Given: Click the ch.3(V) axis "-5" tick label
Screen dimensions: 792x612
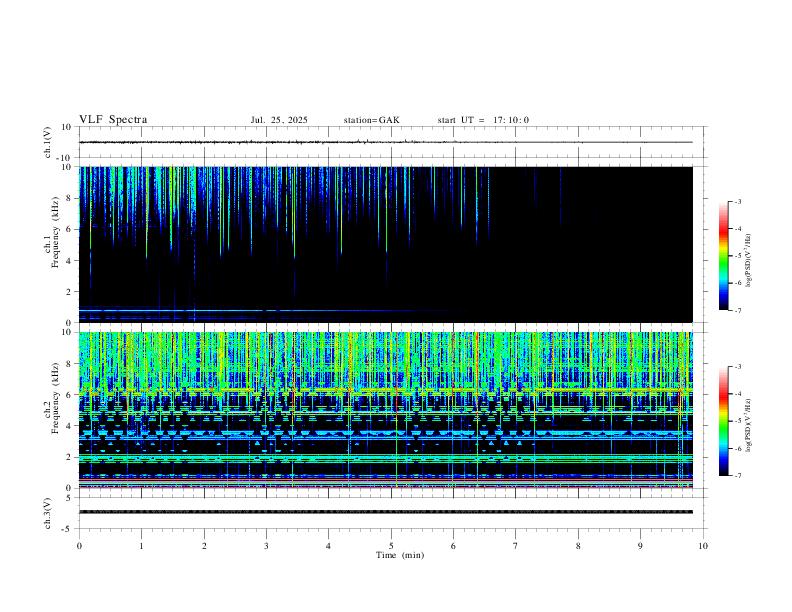Looking at the screenshot, I should tap(68, 529).
